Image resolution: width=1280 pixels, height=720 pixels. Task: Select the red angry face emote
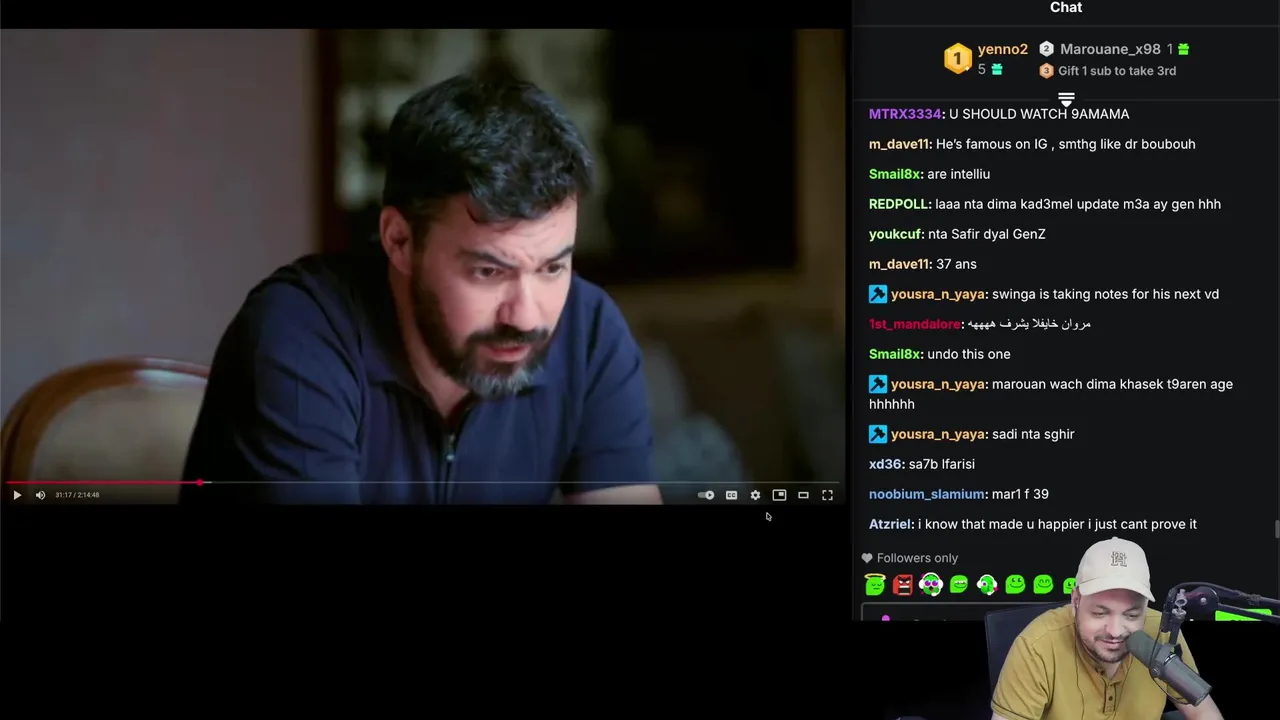point(903,585)
